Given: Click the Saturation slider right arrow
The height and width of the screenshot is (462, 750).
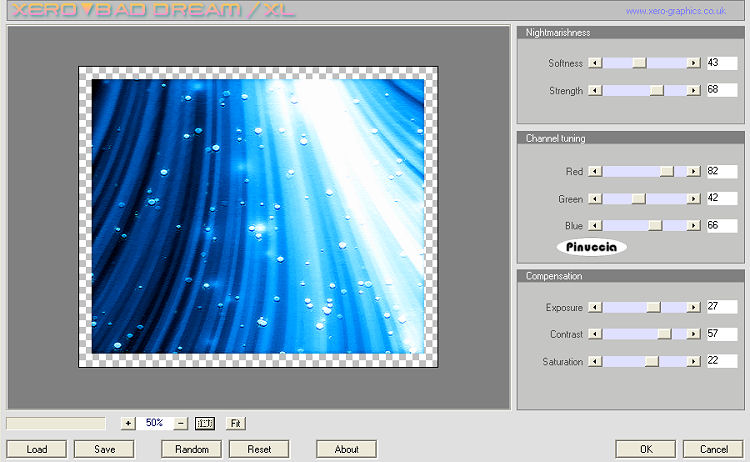Looking at the screenshot, I should [693, 361].
